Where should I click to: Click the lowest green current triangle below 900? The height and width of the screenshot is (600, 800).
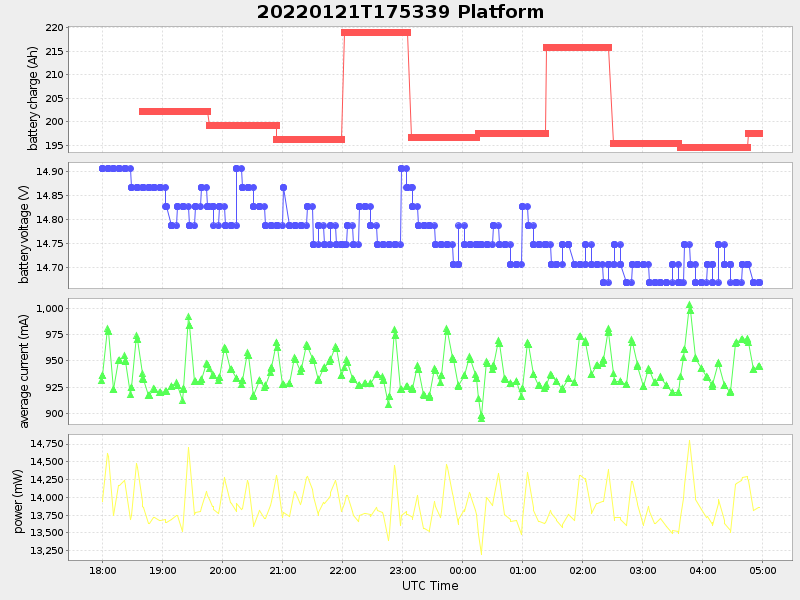pos(481,417)
